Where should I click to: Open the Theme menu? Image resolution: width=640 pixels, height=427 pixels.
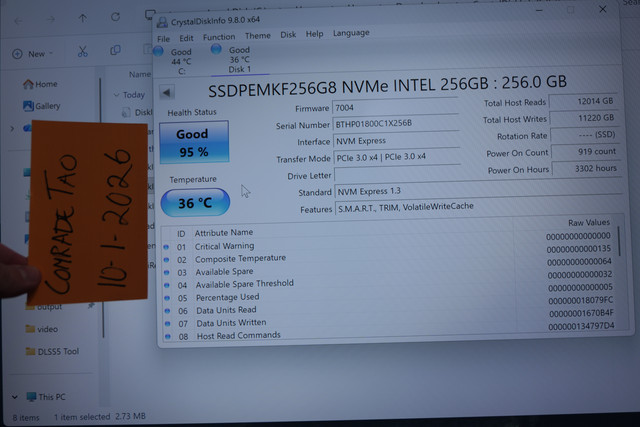pyautogui.click(x=258, y=36)
